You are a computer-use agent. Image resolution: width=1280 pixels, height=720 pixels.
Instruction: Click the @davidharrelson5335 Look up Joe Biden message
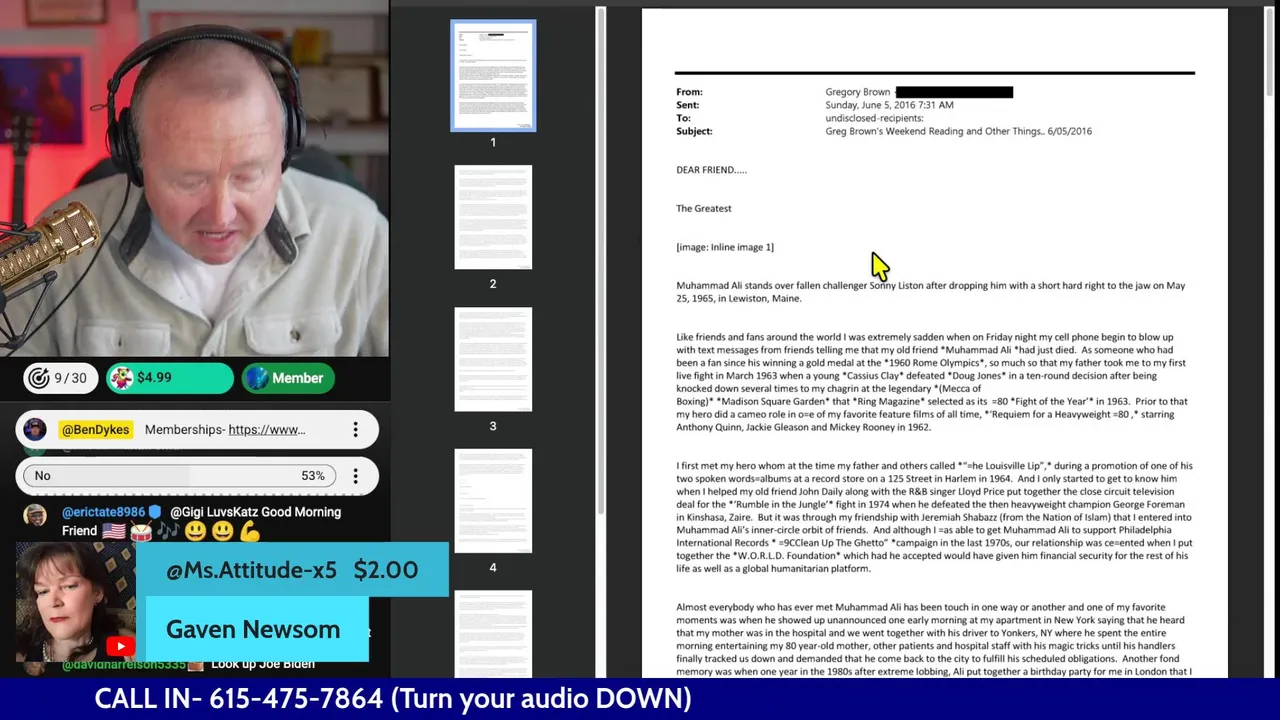[189, 664]
